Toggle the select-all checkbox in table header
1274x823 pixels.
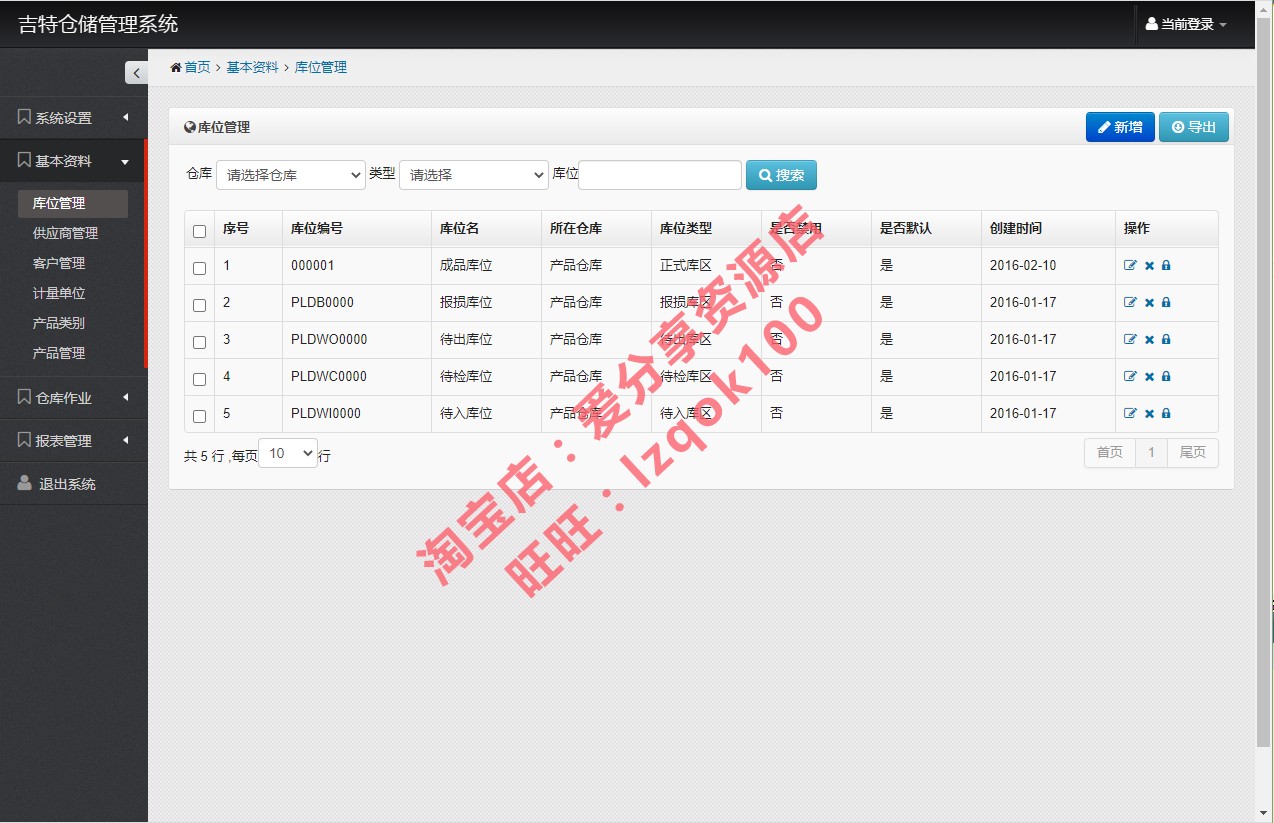click(x=199, y=231)
